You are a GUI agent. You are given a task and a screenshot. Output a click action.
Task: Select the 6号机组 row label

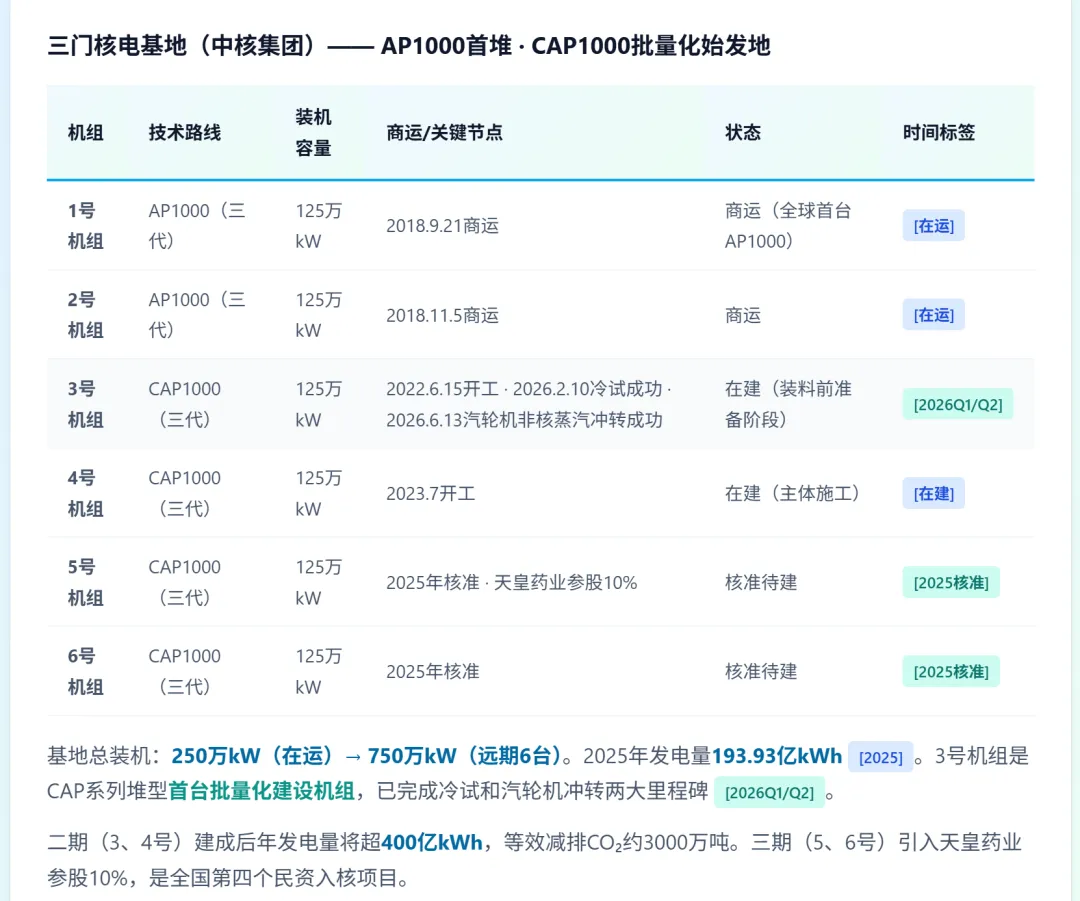(x=85, y=672)
